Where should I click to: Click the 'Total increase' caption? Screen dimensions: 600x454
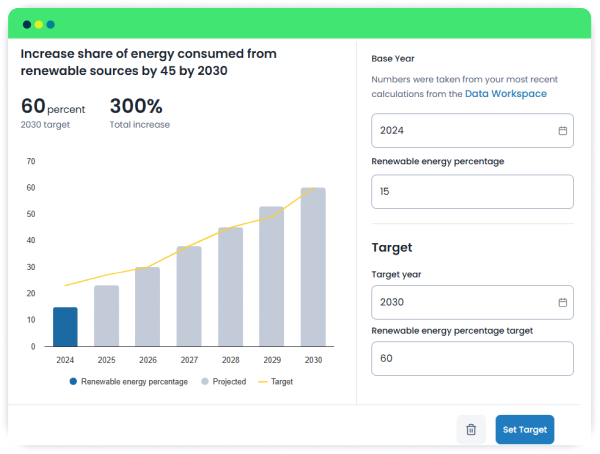point(140,125)
